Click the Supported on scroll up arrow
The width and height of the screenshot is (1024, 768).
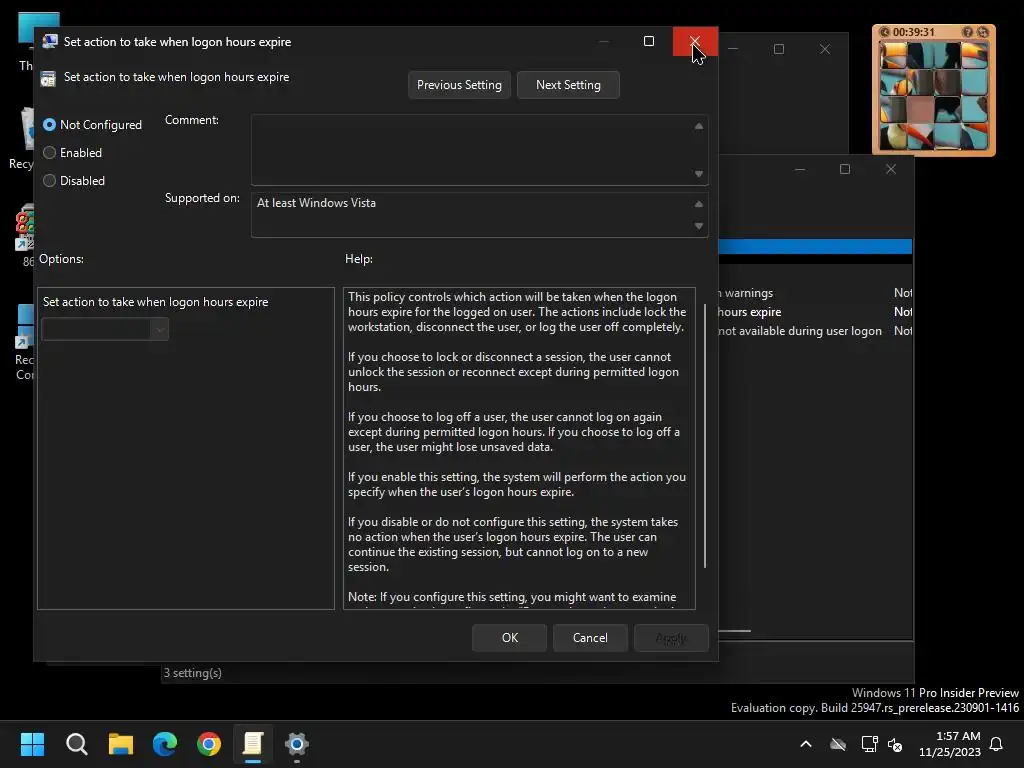click(x=699, y=204)
